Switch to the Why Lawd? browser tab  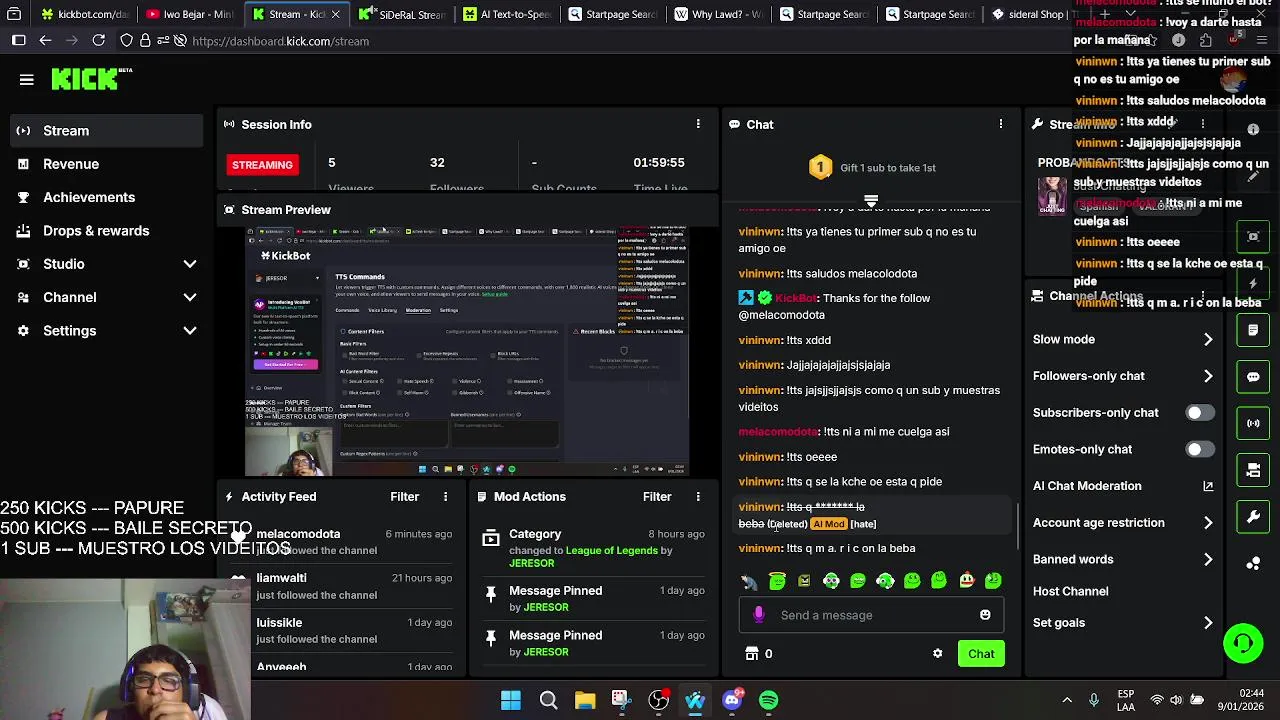click(718, 14)
